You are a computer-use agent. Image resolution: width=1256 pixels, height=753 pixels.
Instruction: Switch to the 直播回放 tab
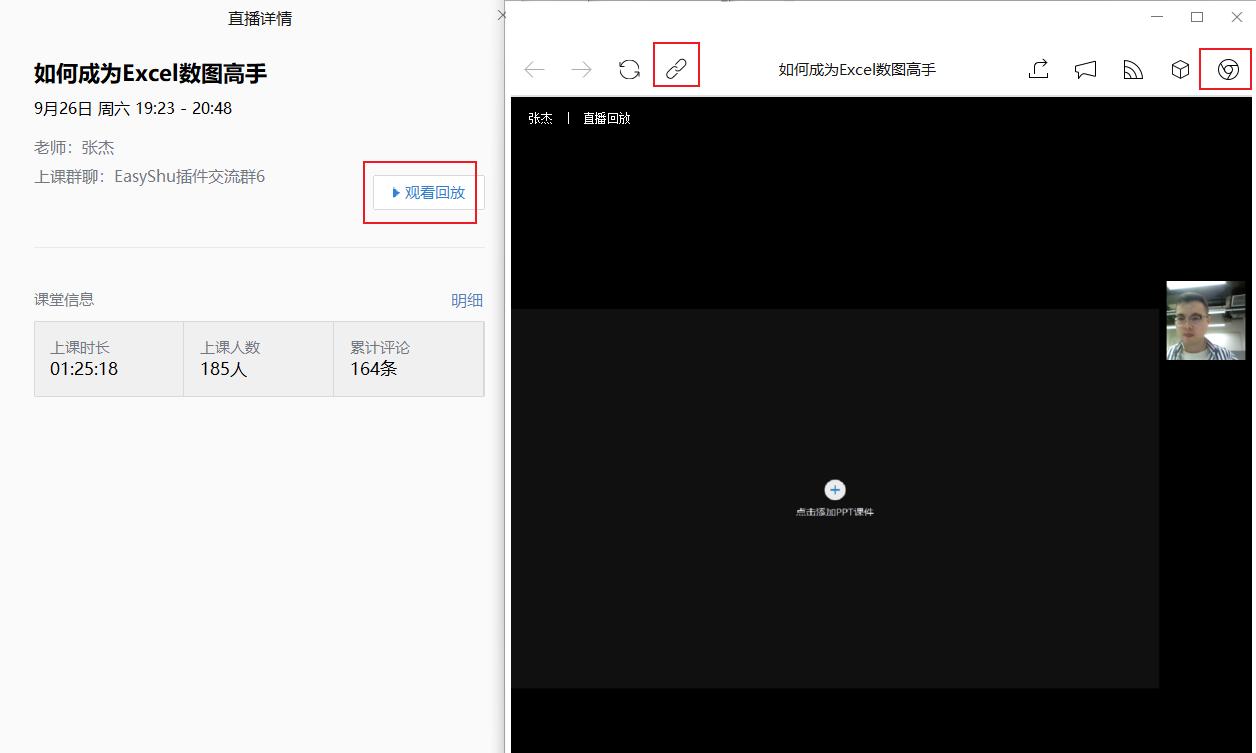click(606, 118)
